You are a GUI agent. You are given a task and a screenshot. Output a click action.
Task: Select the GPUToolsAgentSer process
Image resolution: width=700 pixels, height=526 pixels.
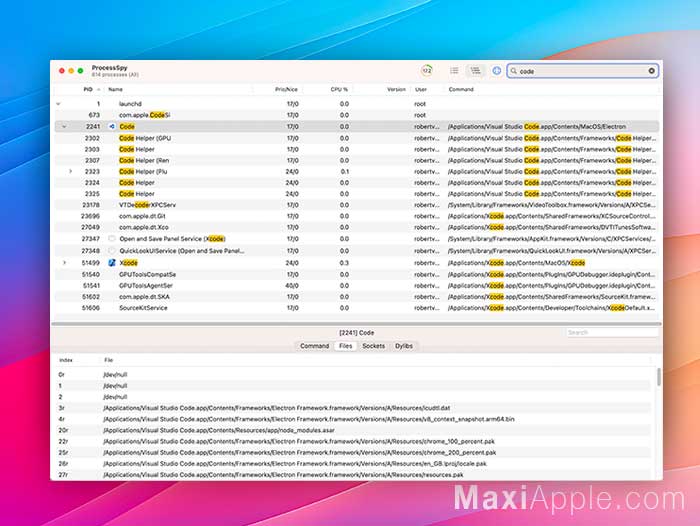(356, 285)
